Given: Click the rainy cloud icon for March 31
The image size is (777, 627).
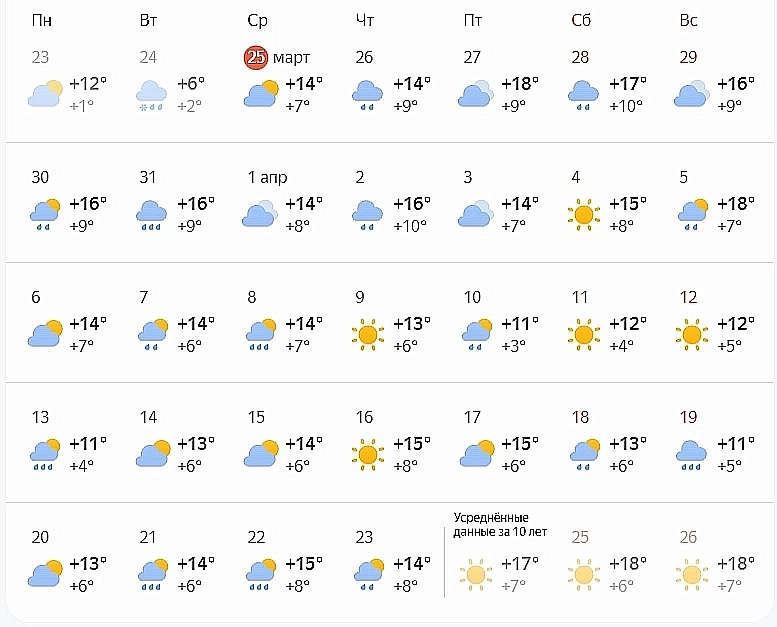Looking at the screenshot, I should (x=152, y=213).
